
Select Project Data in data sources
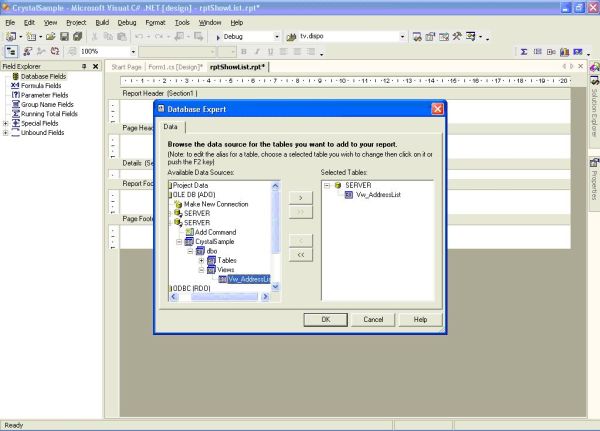tap(190, 185)
